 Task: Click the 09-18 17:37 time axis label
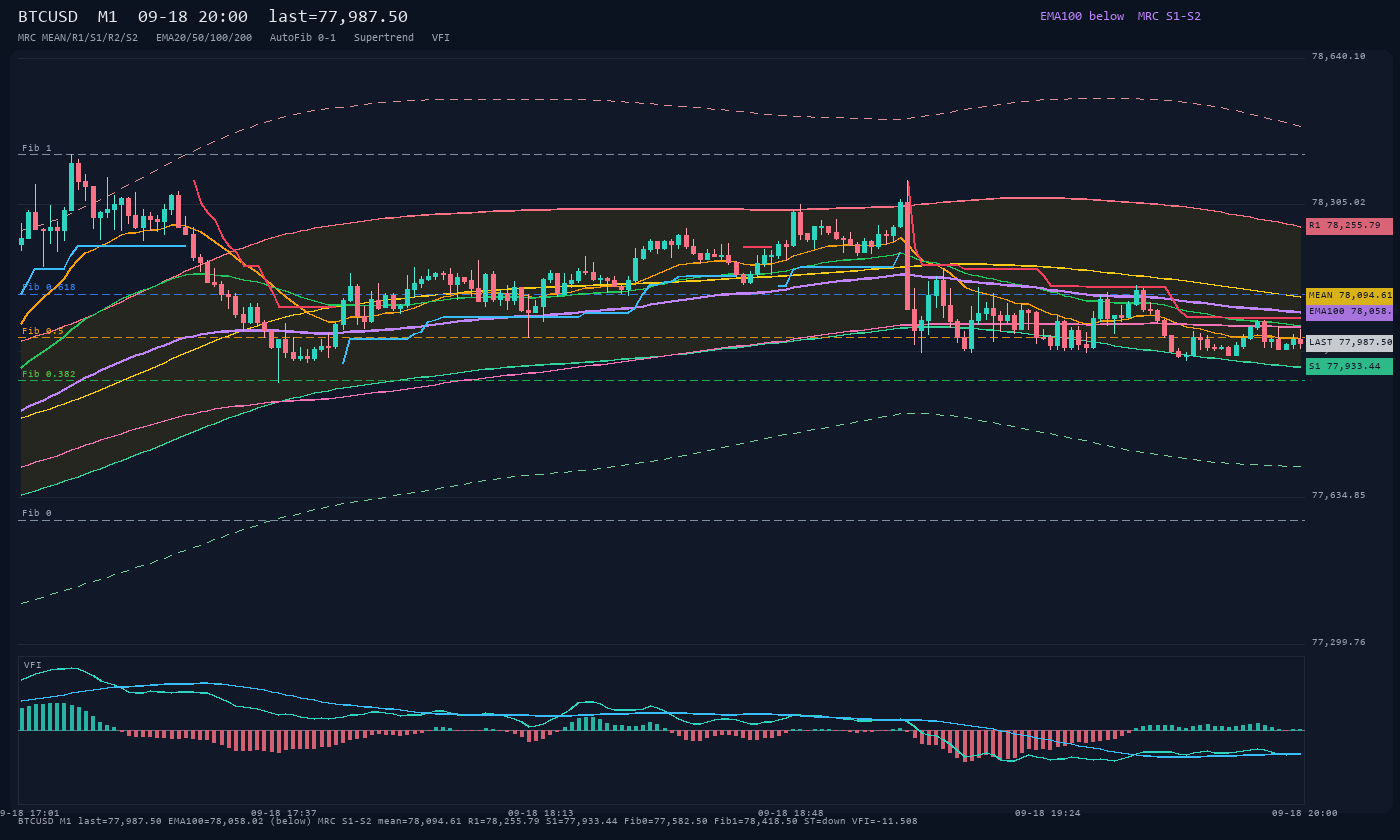pos(284,813)
